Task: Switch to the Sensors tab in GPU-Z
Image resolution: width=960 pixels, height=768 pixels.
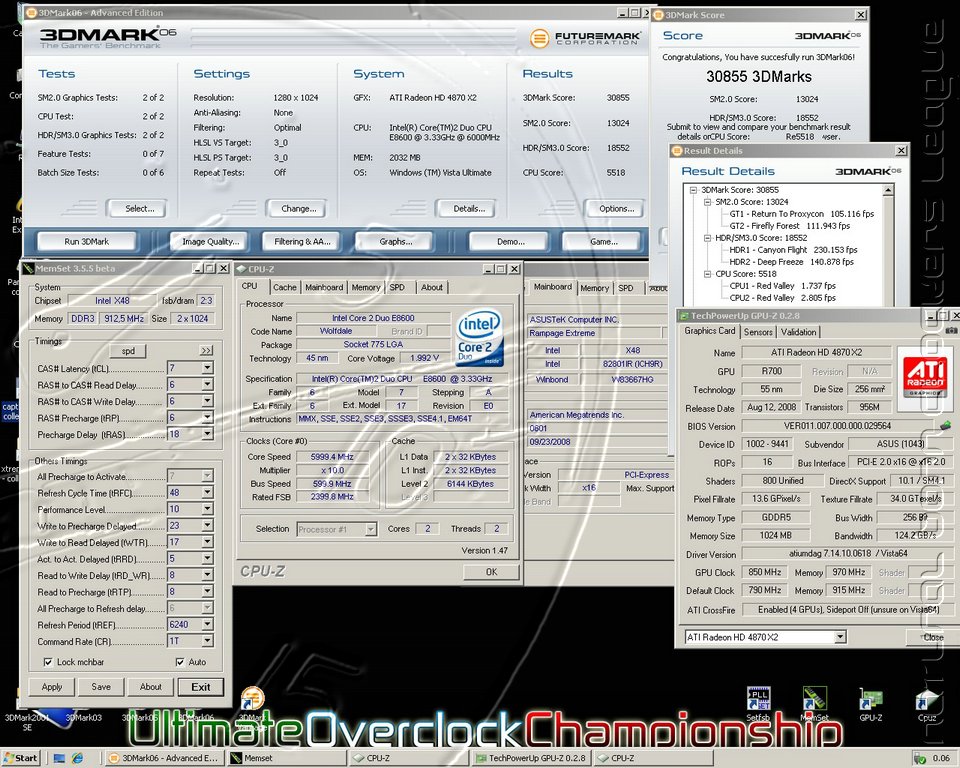Action: coord(757,331)
